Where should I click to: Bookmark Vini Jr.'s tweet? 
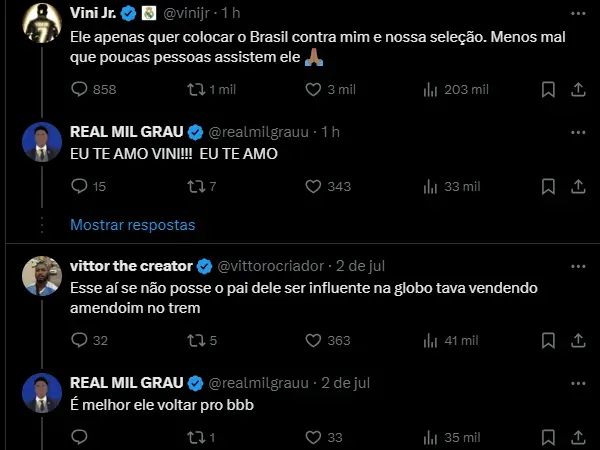(x=547, y=90)
